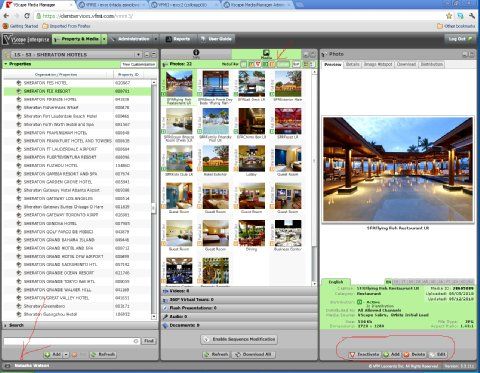The width and height of the screenshot is (480, 373).
Task: Click the Sheraton Guangzhou Hotel property icon
Action: [x=19, y=314]
